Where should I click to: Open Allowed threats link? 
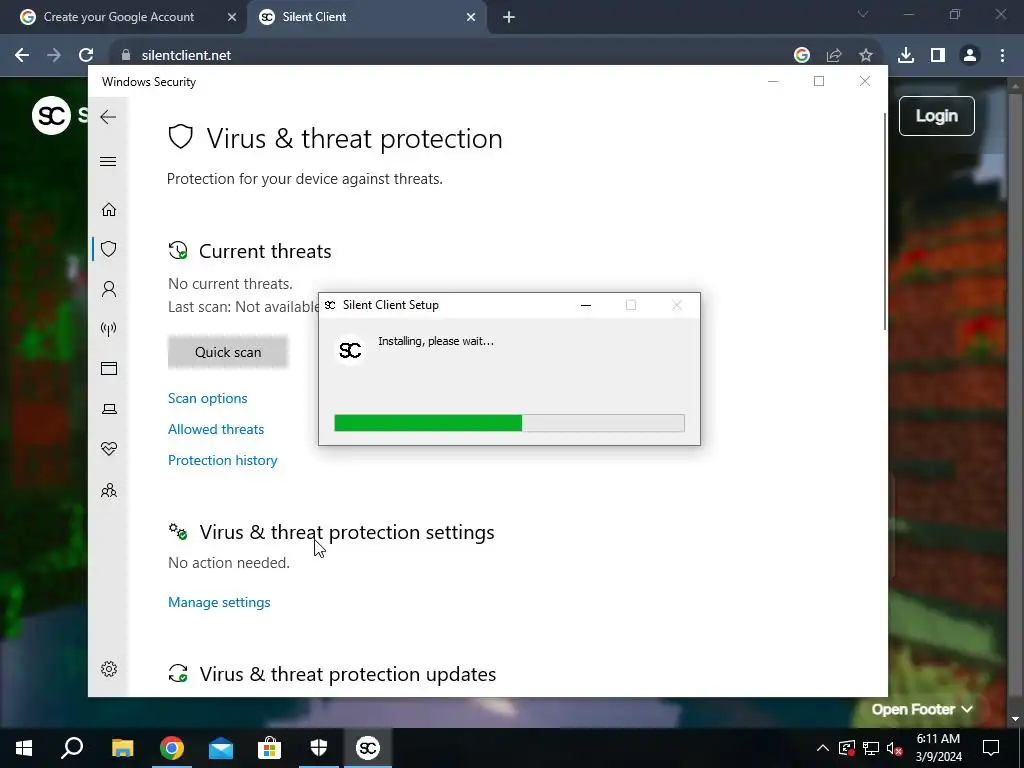tap(216, 429)
